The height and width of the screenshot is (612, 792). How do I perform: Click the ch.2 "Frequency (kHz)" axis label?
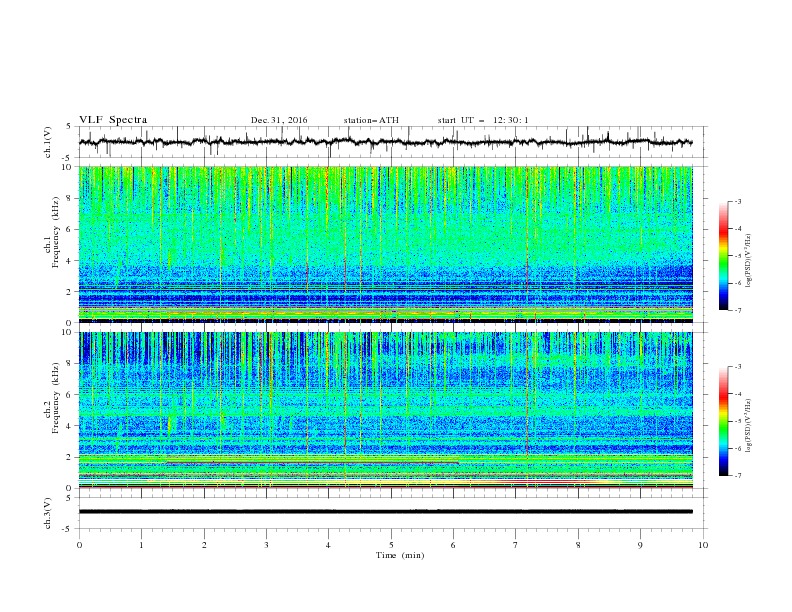pos(55,398)
